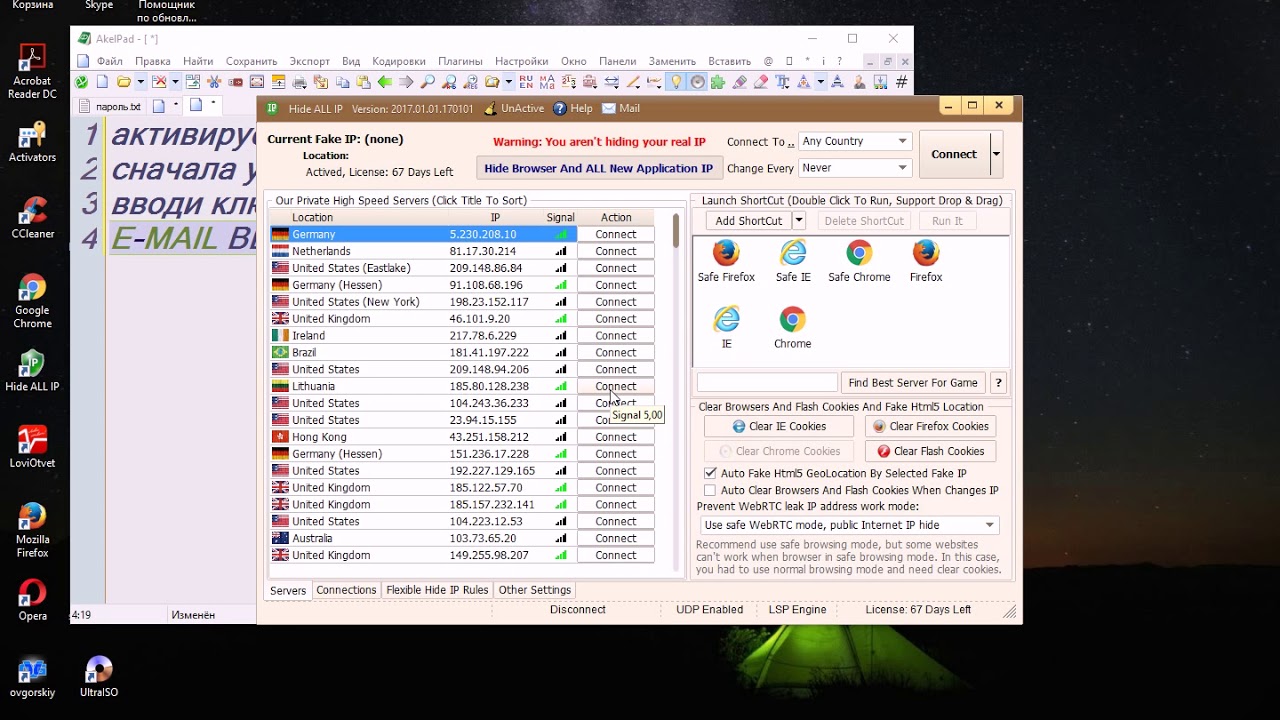Sort servers by the Signal column header
The image size is (1280, 720).
560,217
